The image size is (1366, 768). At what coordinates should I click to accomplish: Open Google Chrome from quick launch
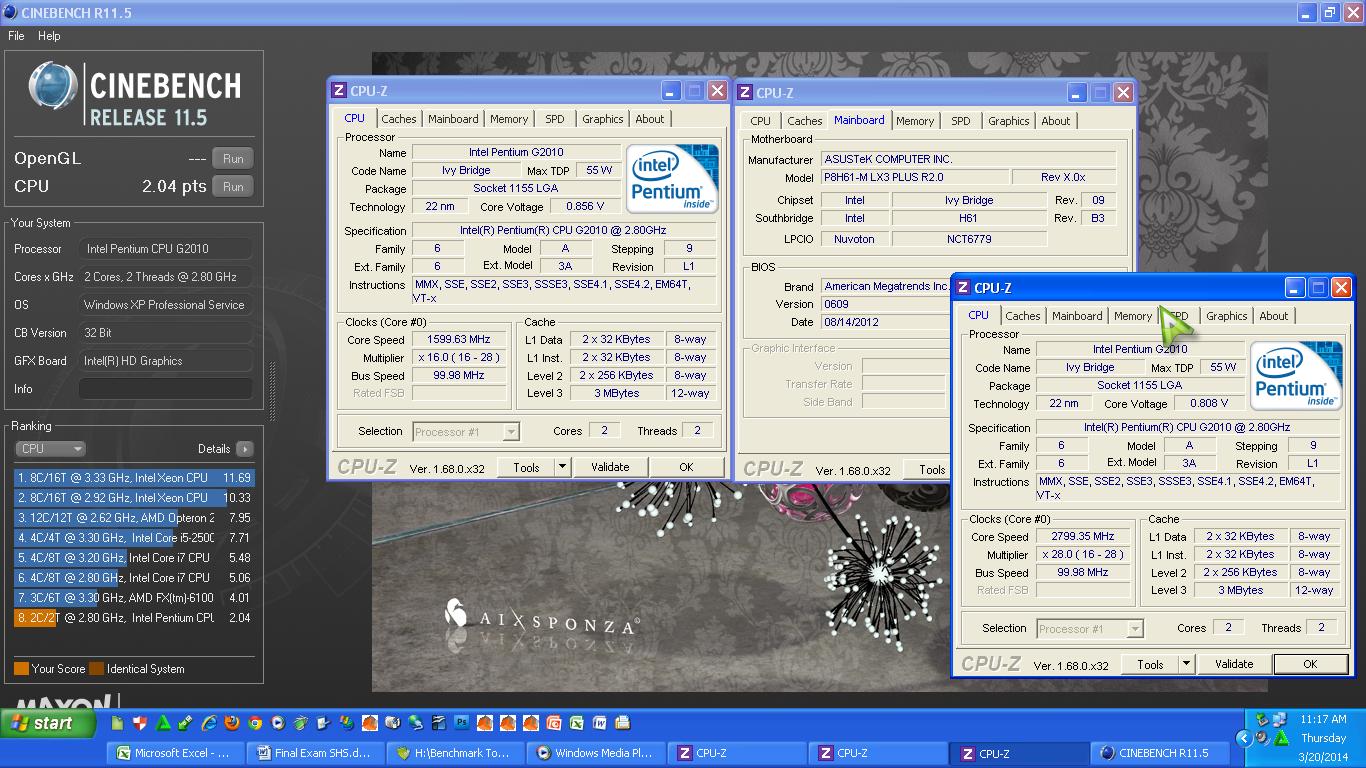(x=255, y=722)
